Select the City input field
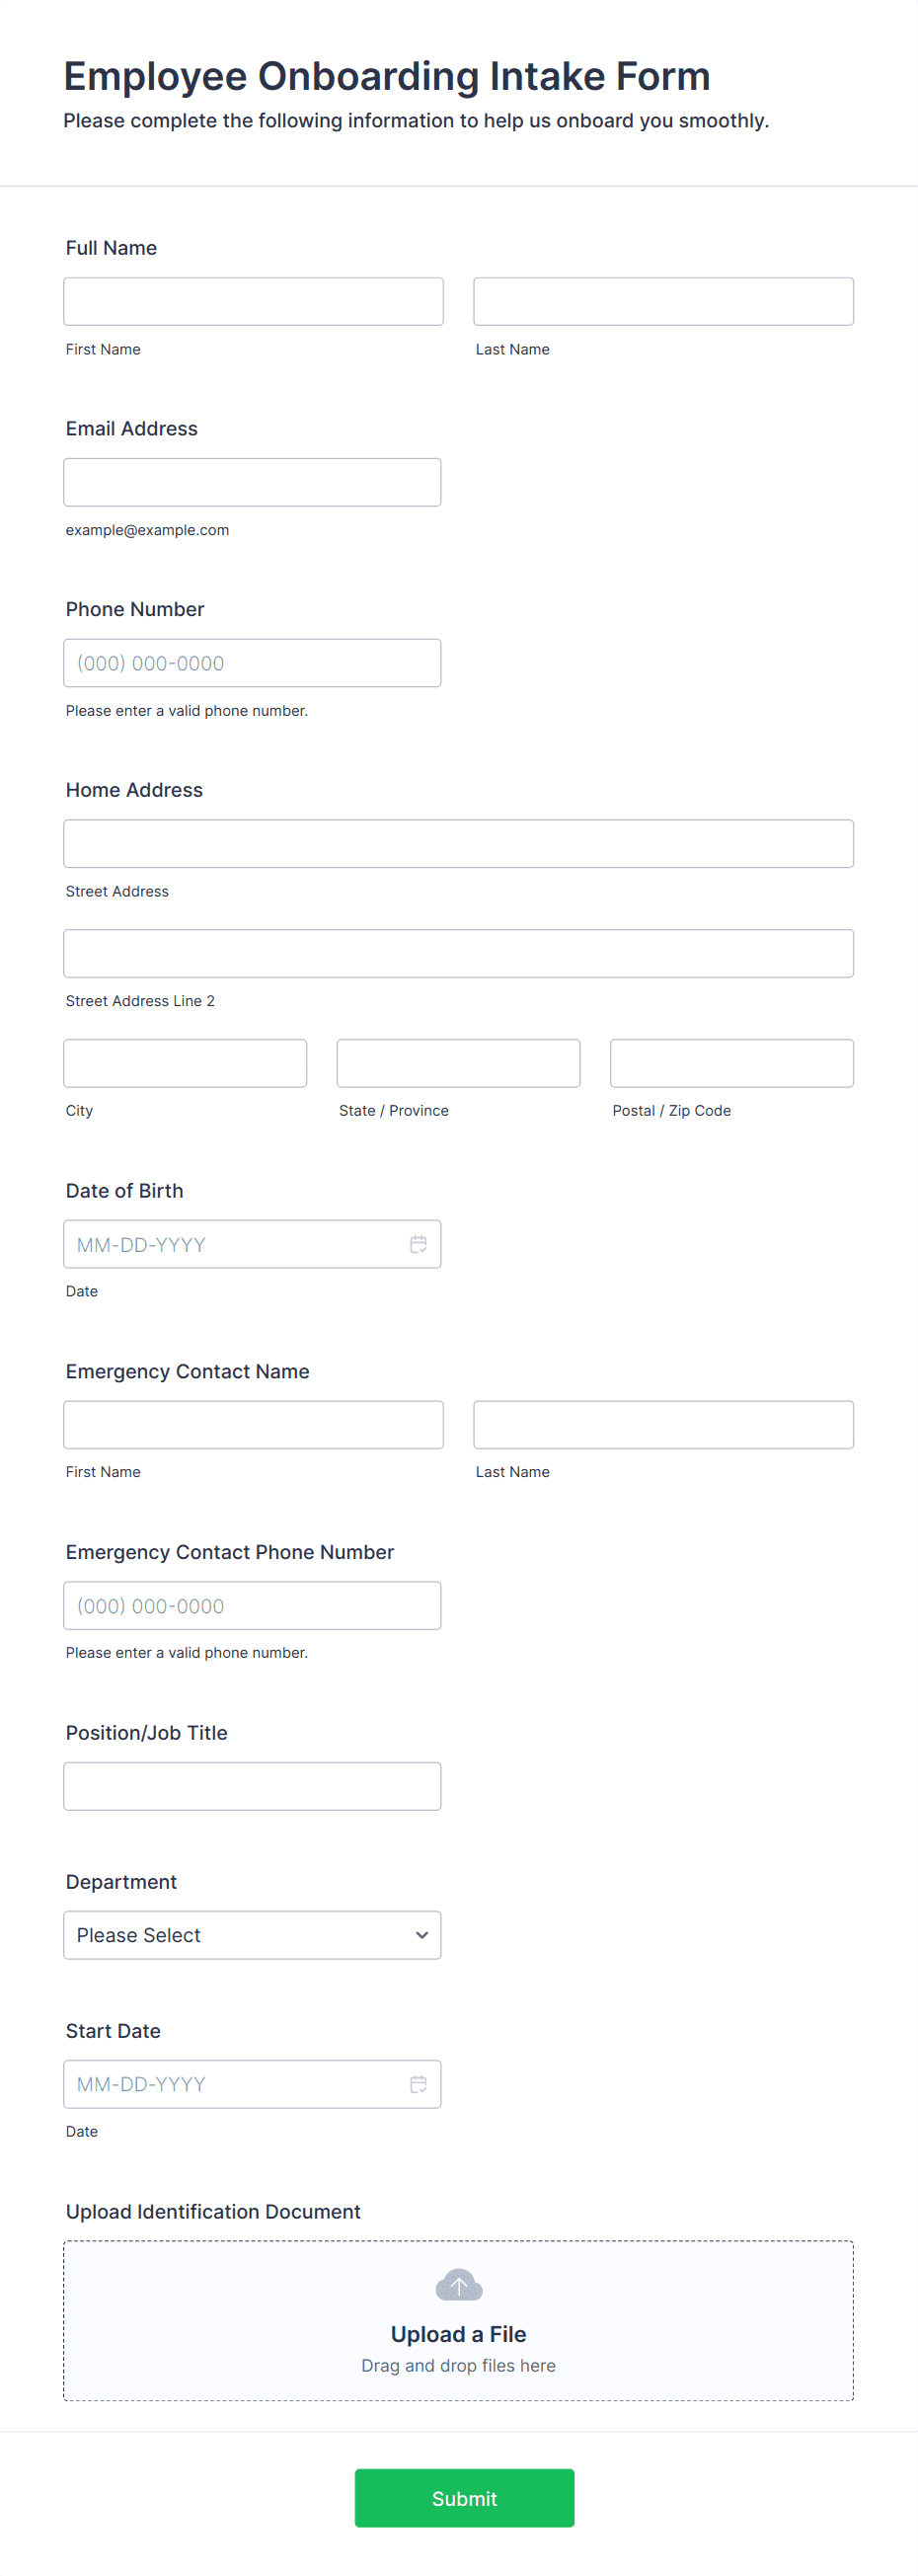 [185, 1063]
